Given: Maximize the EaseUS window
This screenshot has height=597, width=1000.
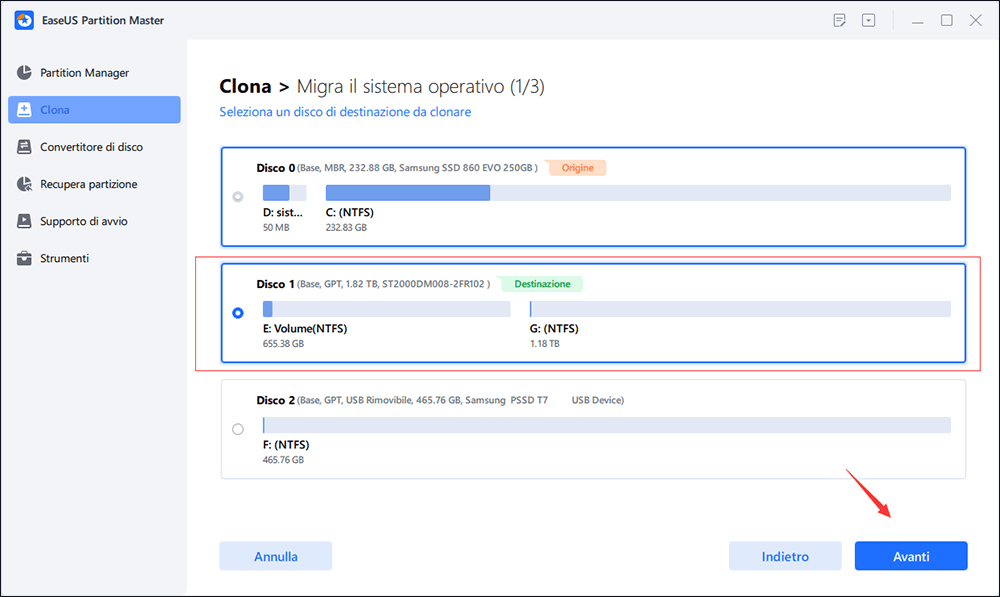Looking at the screenshot, I should (947, 20).
